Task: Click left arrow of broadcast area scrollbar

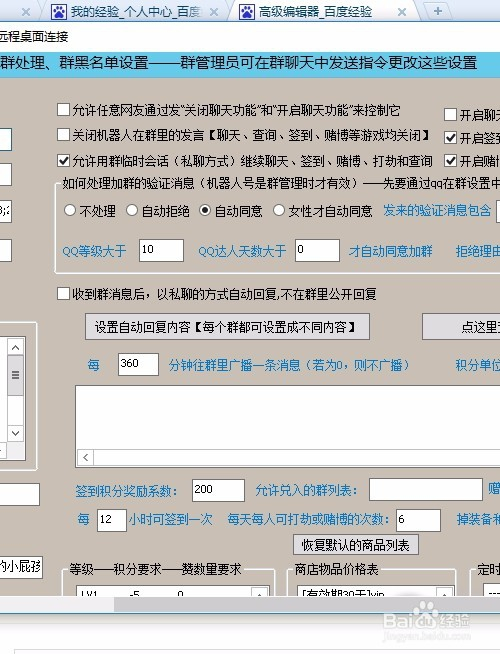Action: click(x=85, y=458)
